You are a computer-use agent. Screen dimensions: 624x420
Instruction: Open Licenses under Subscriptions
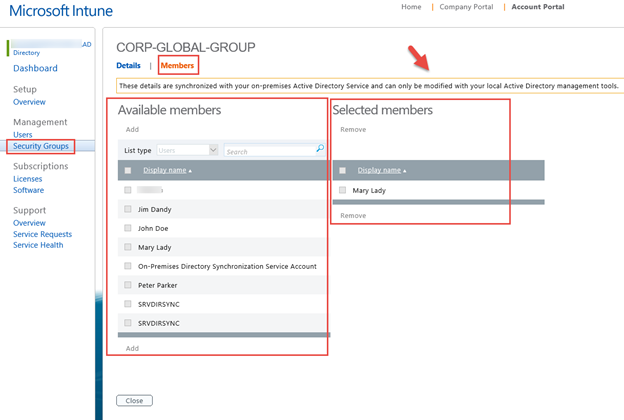pos(27,179)
